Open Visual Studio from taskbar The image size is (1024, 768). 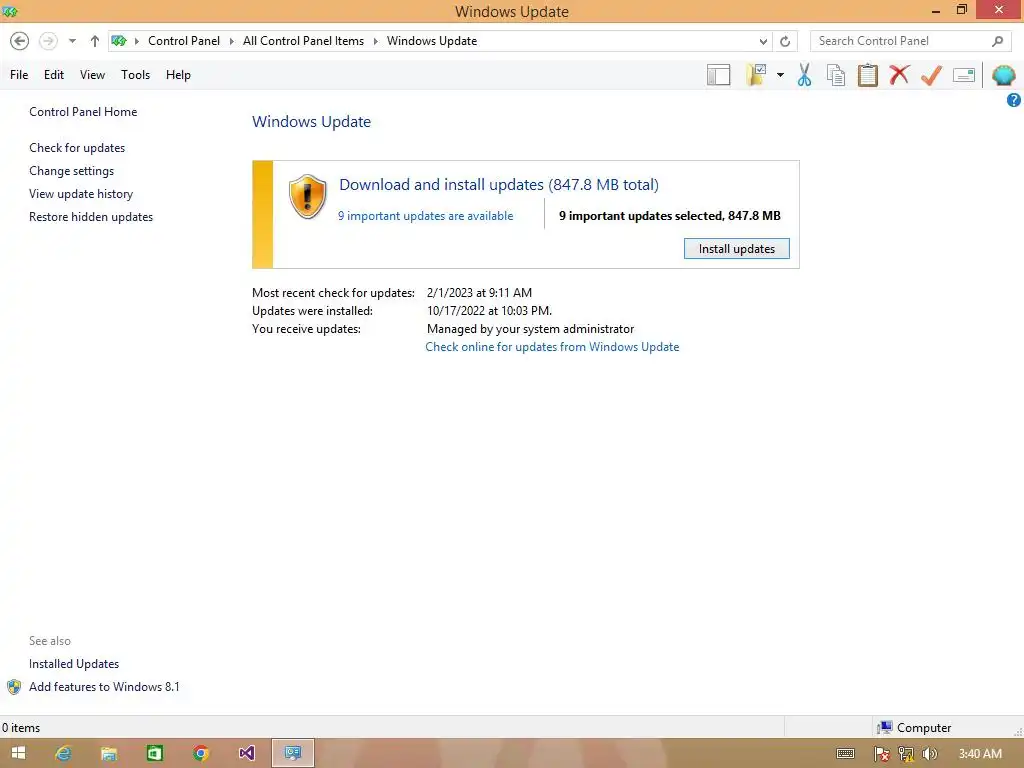[x=246, y=753]
